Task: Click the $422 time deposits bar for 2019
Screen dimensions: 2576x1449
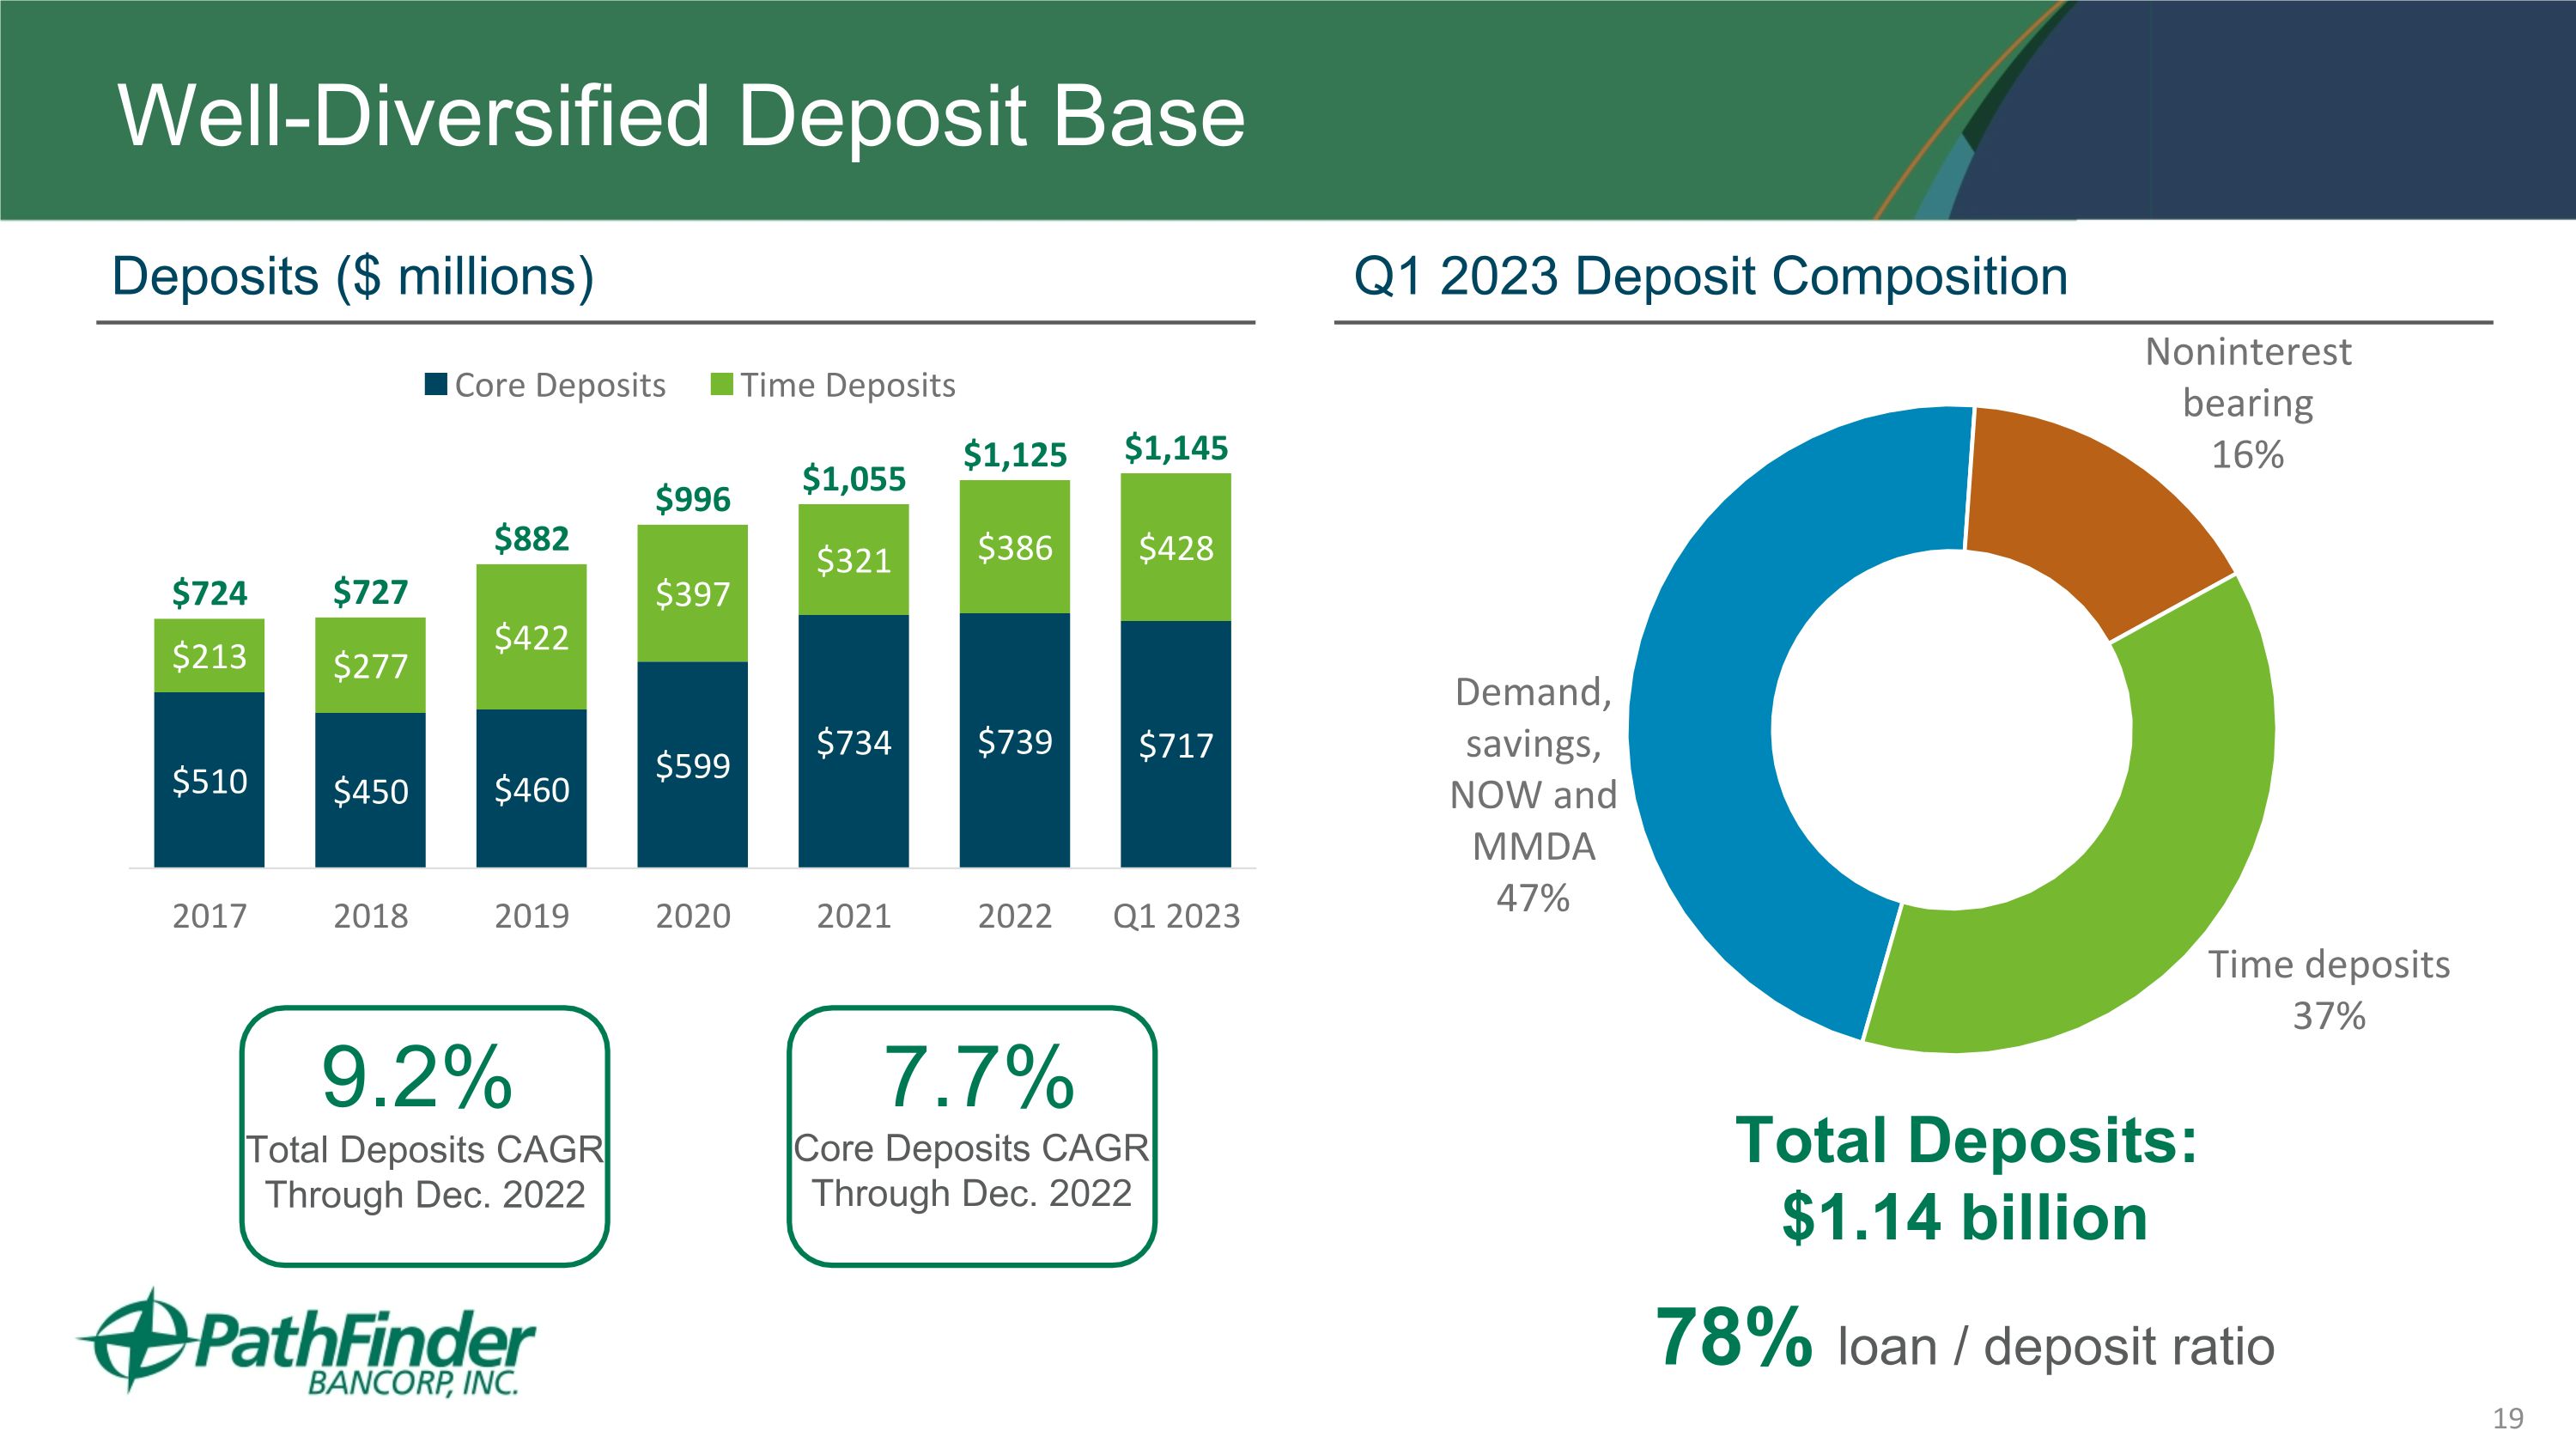Action: [x=531, y=637]
